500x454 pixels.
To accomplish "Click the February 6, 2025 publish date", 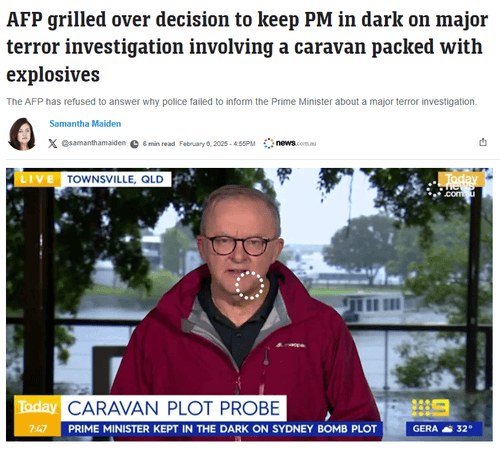I will coord(217,144).
